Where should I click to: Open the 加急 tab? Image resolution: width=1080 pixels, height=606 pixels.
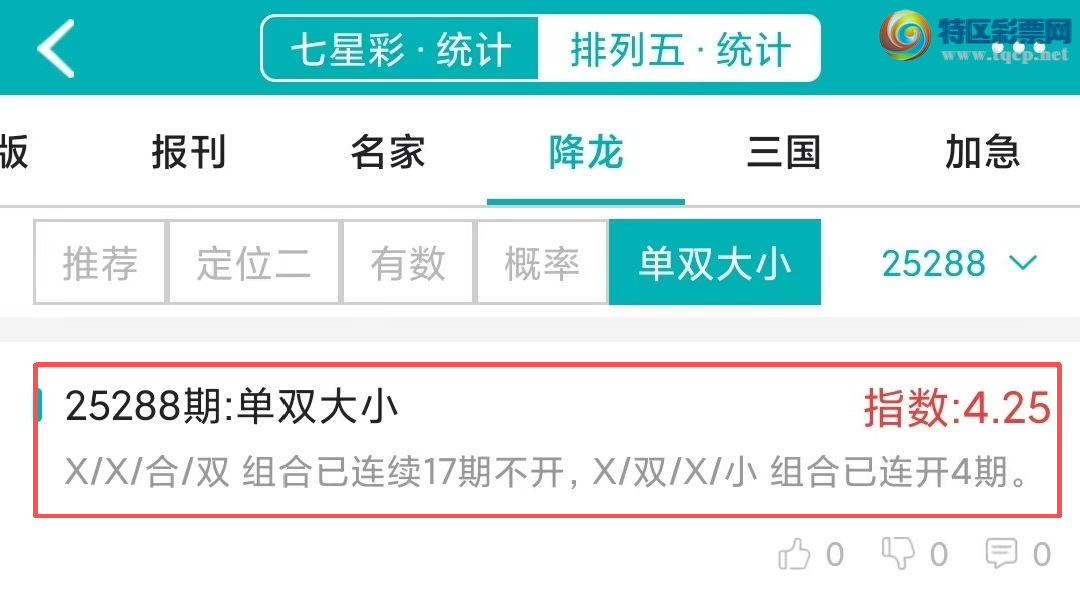coord(982,152)
